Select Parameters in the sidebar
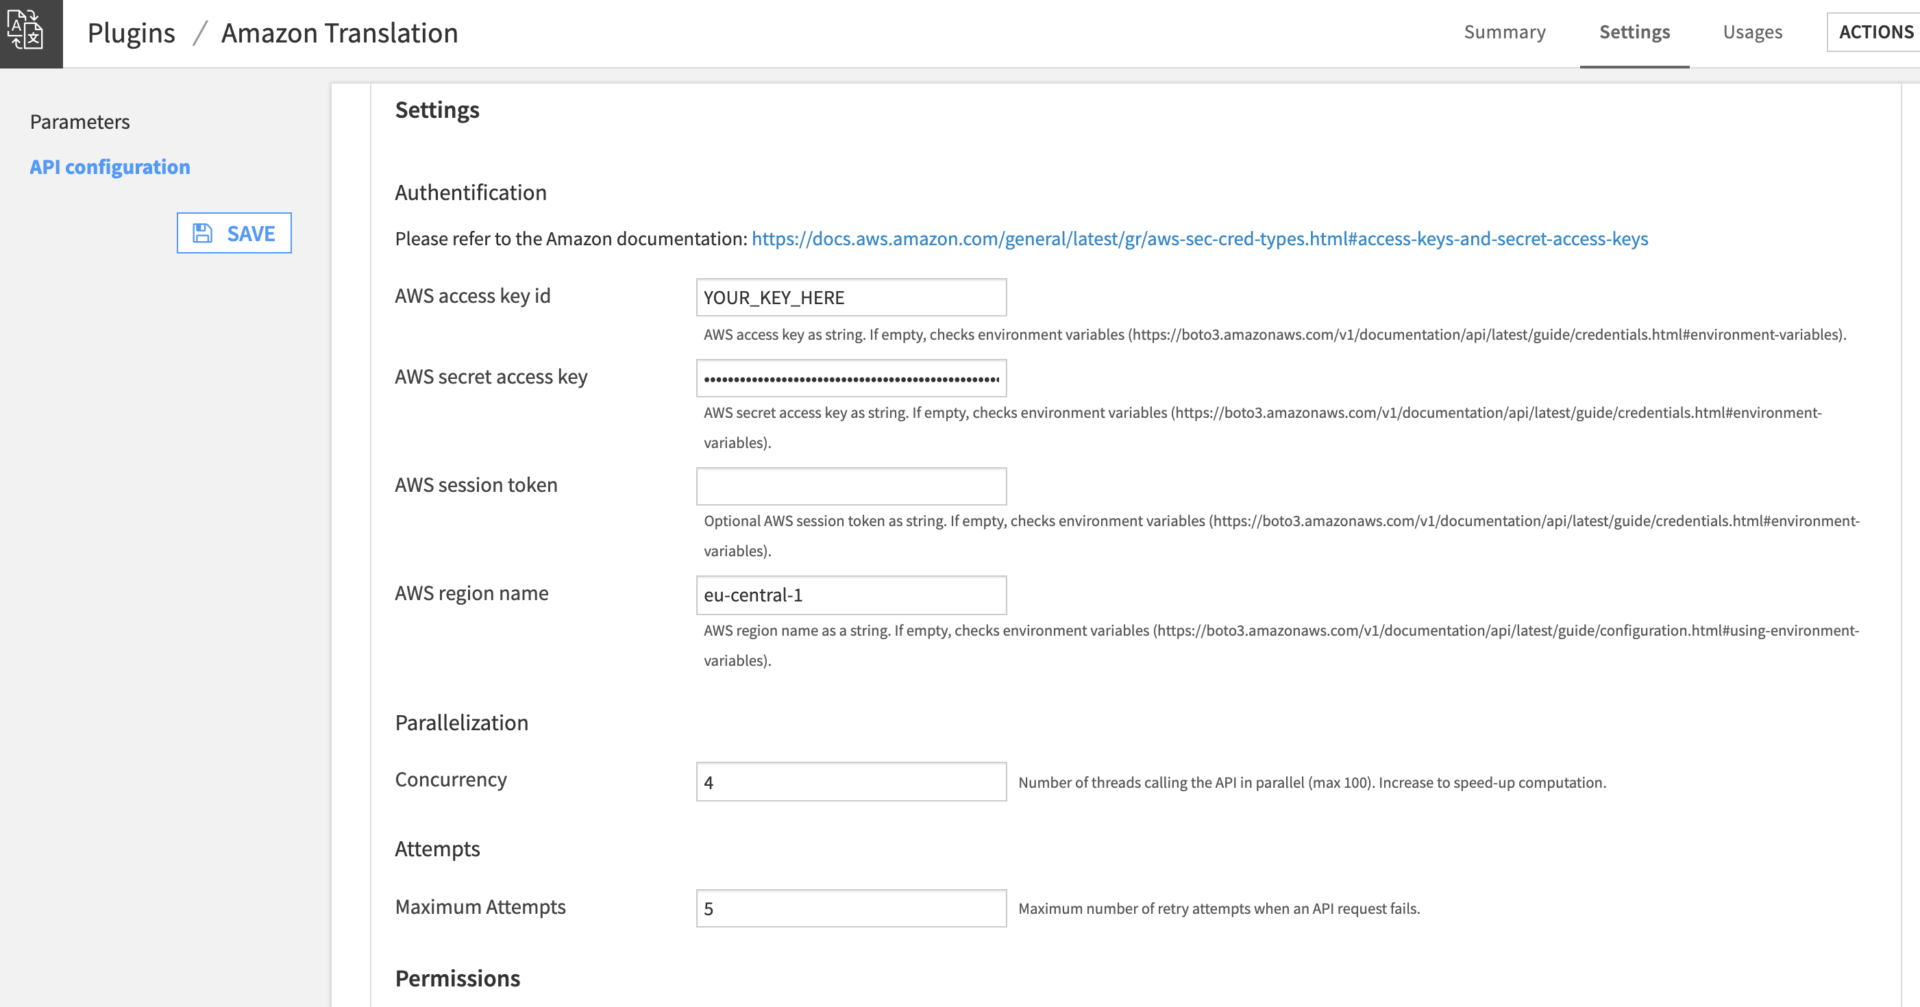The width and height of the screenshot is (1920, 1007). coord(80,121)
